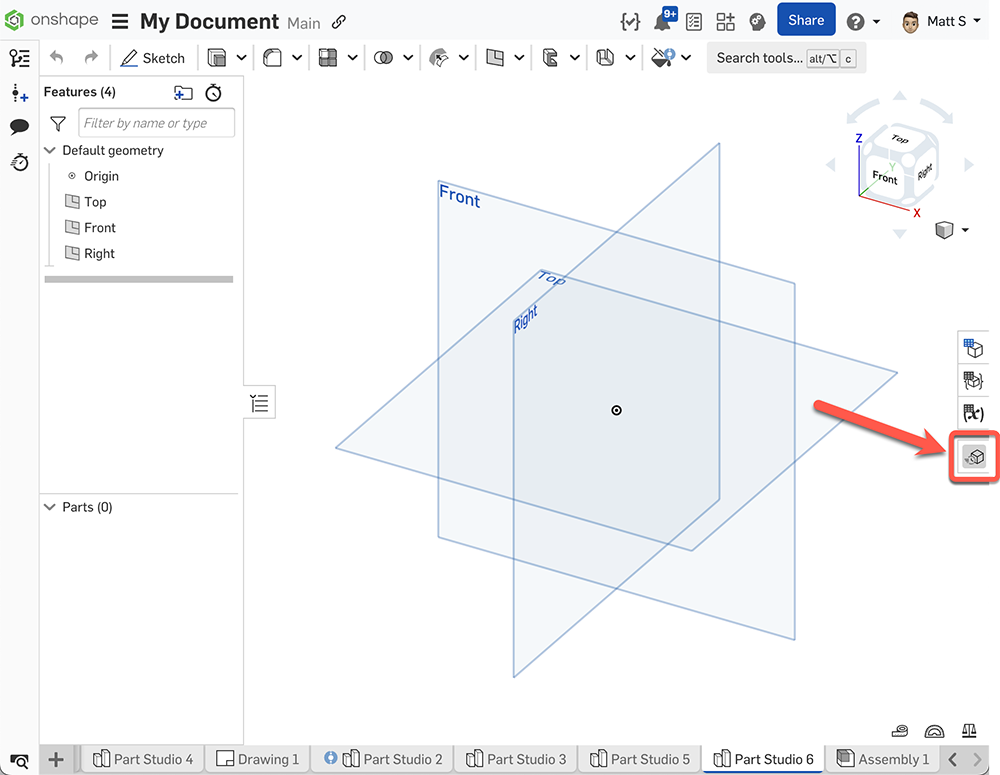Open the custom tables panel icon

point(973,381)
